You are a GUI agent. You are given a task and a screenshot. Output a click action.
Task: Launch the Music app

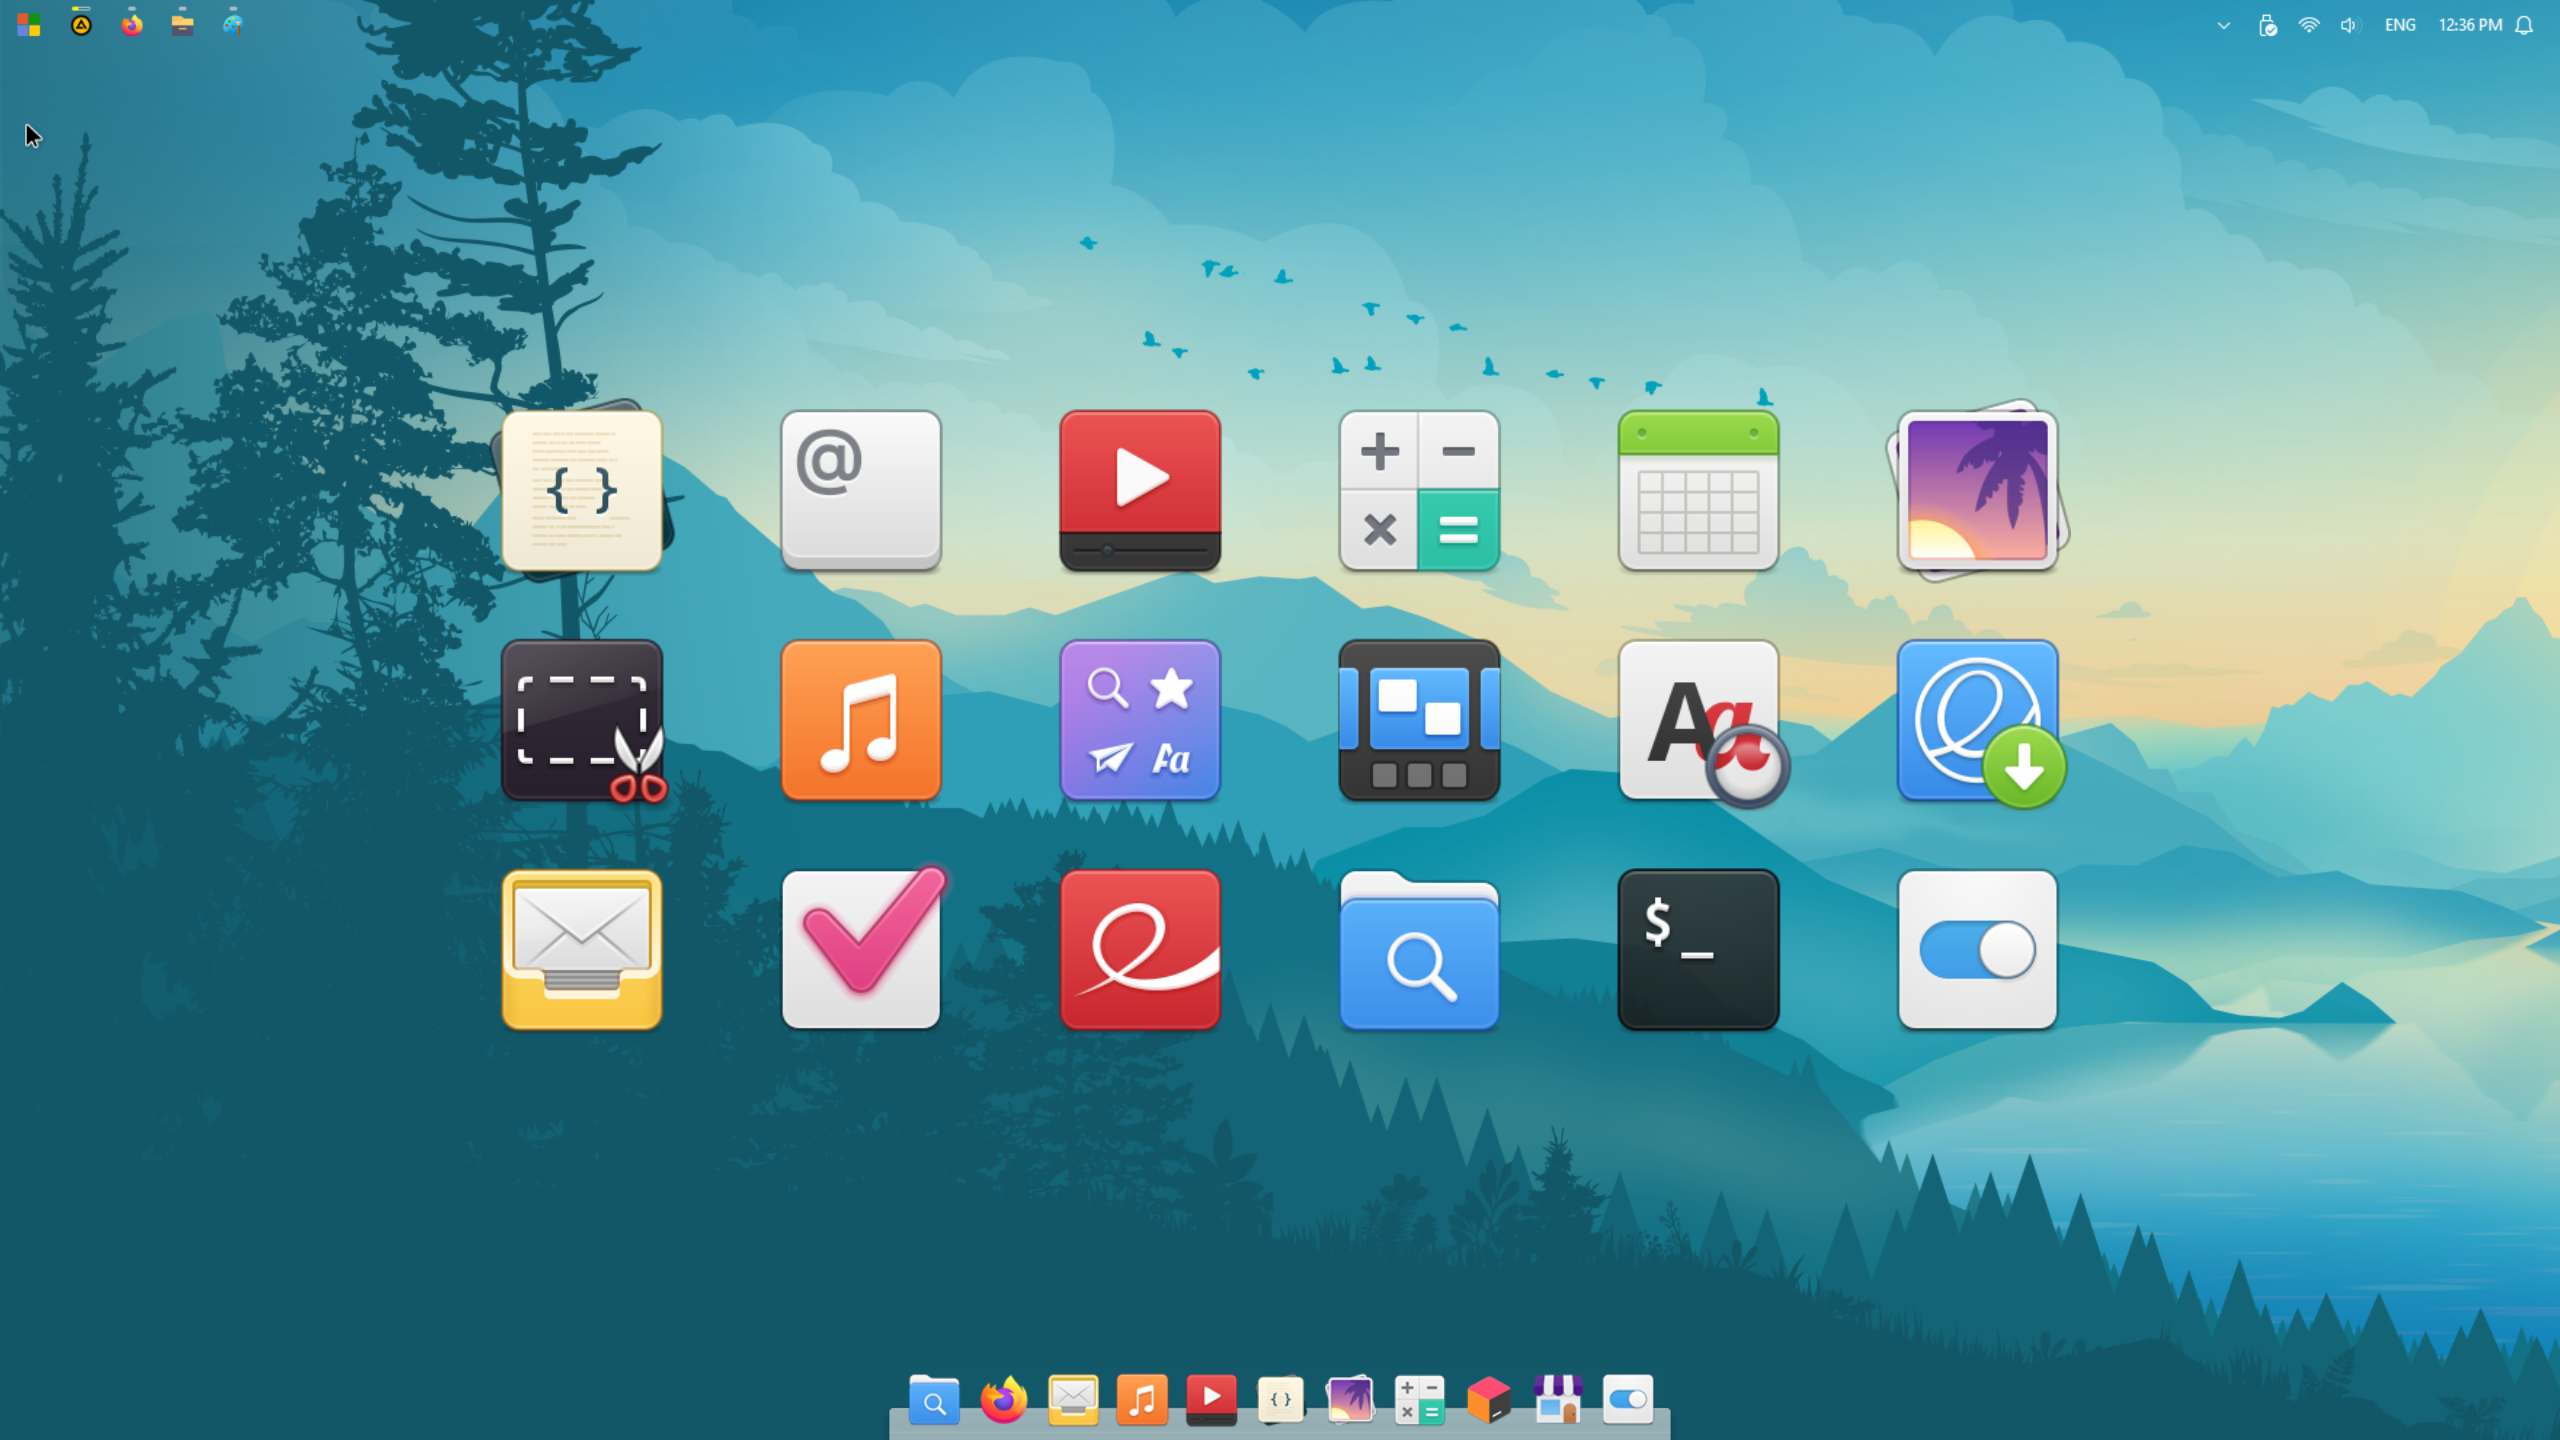pyautogui.click(x=861, y=720)
